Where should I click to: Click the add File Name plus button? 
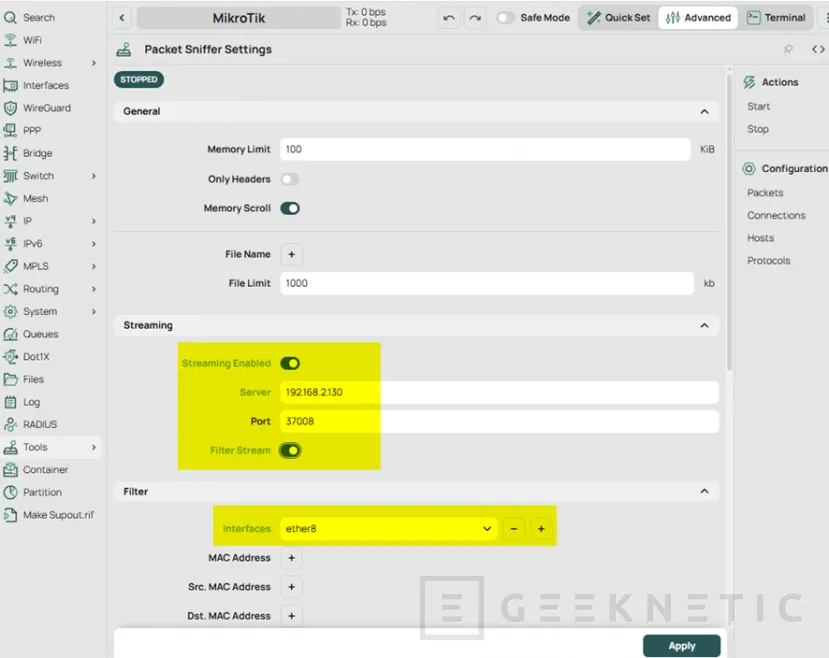pos(291,254)
